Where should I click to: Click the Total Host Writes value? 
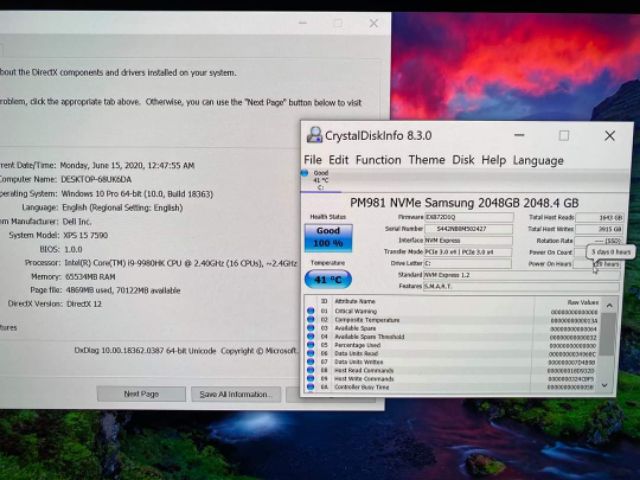(x=599, y=229)
